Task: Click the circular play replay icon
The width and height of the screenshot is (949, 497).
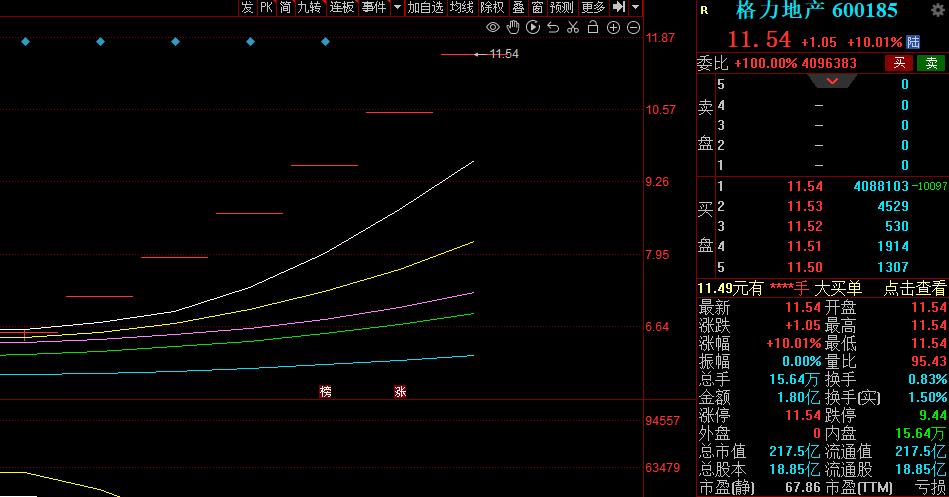Action: [x=533, y=27]
